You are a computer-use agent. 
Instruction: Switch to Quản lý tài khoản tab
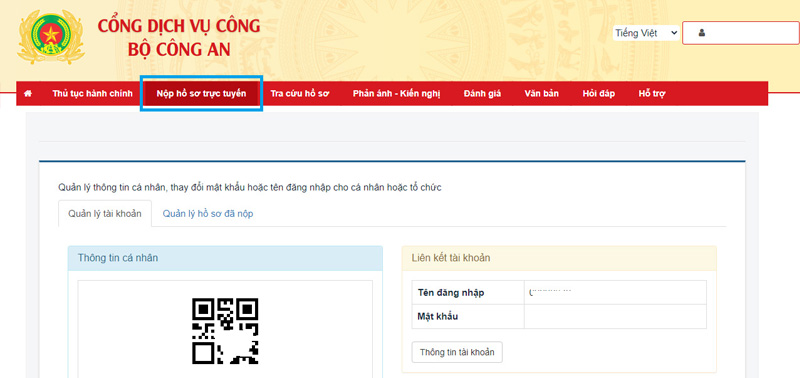(x=105, y=214)
